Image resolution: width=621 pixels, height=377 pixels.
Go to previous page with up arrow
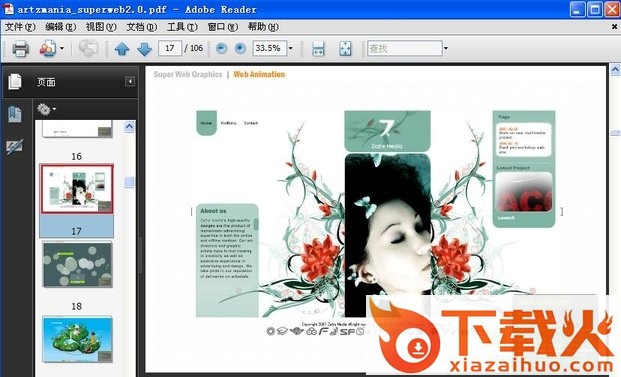coord(122,49)
